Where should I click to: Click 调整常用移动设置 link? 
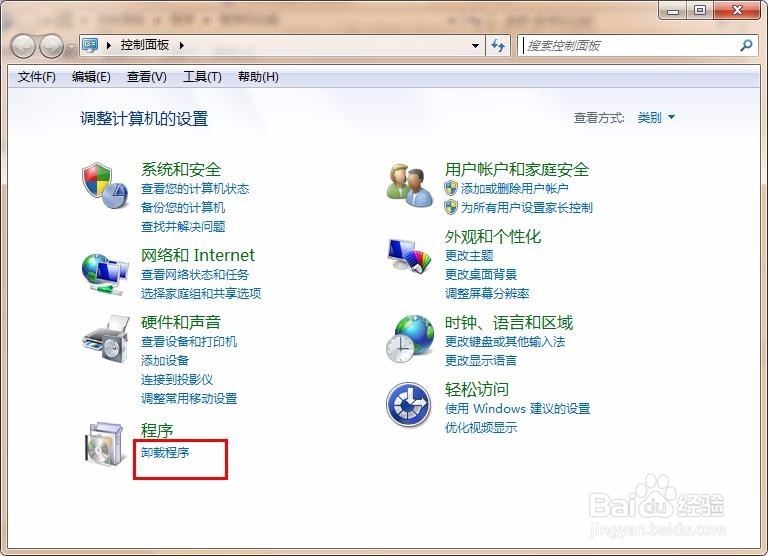click(x=189, y=399)
